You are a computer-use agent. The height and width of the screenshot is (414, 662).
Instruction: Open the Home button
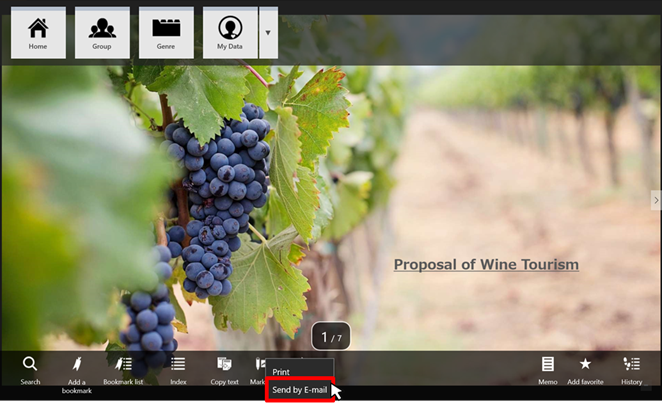(x=38, y=33)
